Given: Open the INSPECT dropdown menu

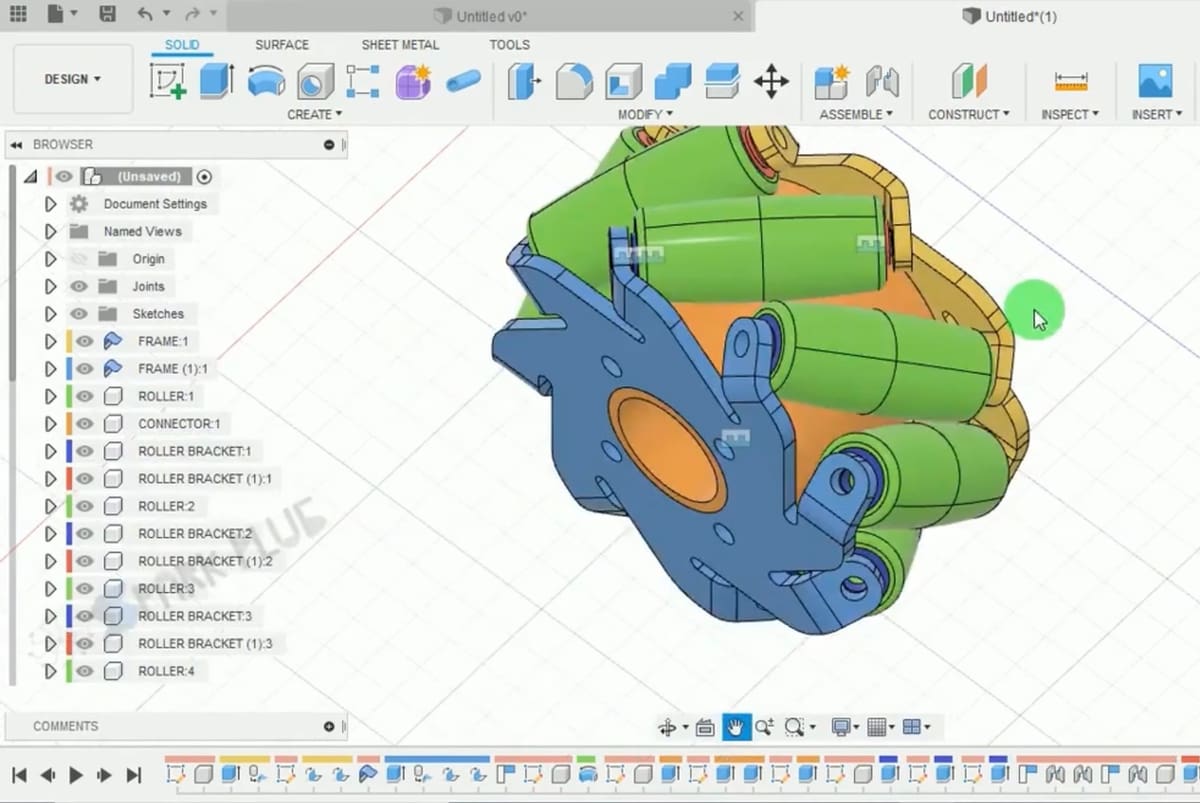Looking at the screenshot, I should [x=1070, y=114].
